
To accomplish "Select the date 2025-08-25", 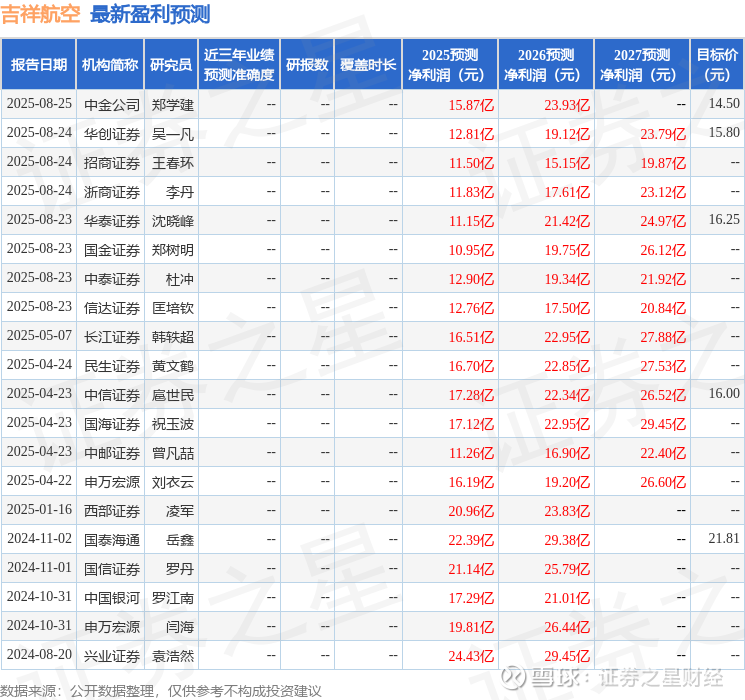I will [x=39, y=104].
